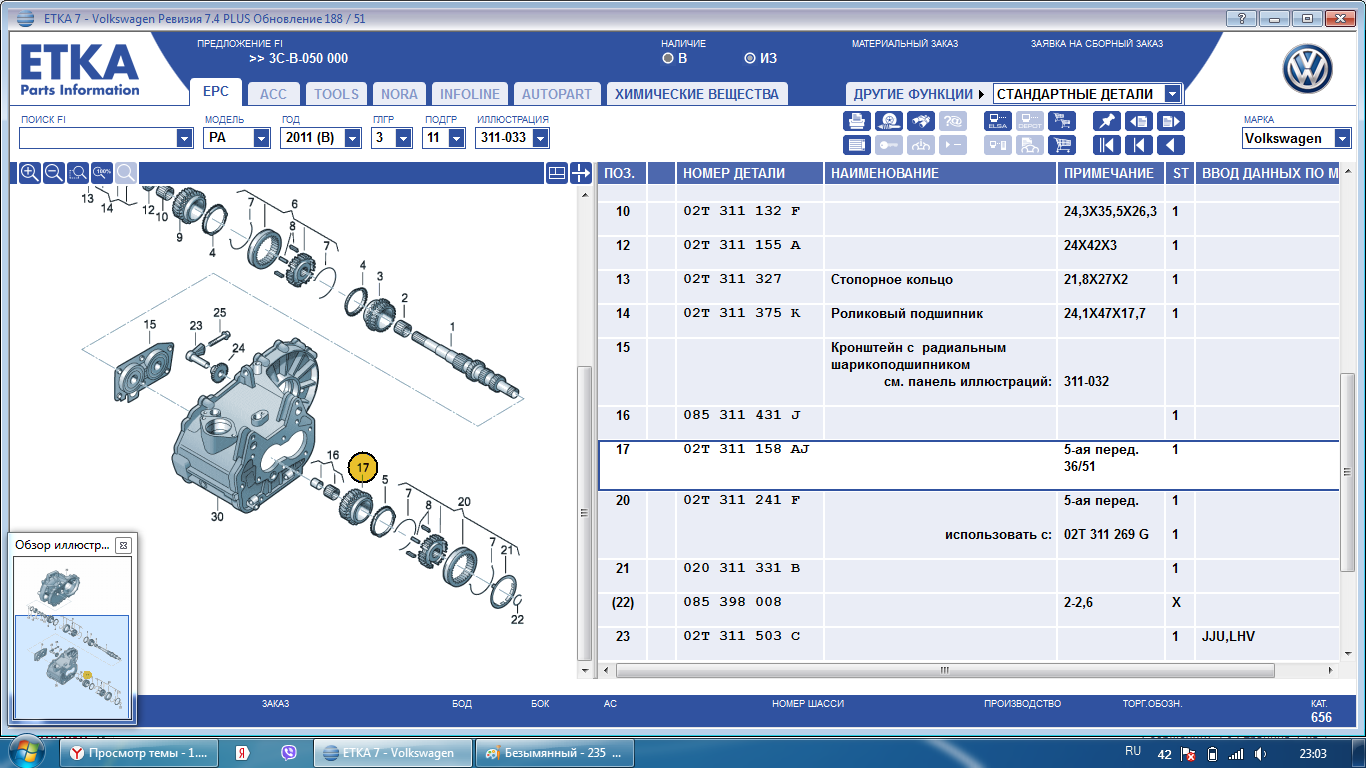Switch to the 'Безымянный - 235' taskbar window
Screen dimensions: 1366x768
554,753
